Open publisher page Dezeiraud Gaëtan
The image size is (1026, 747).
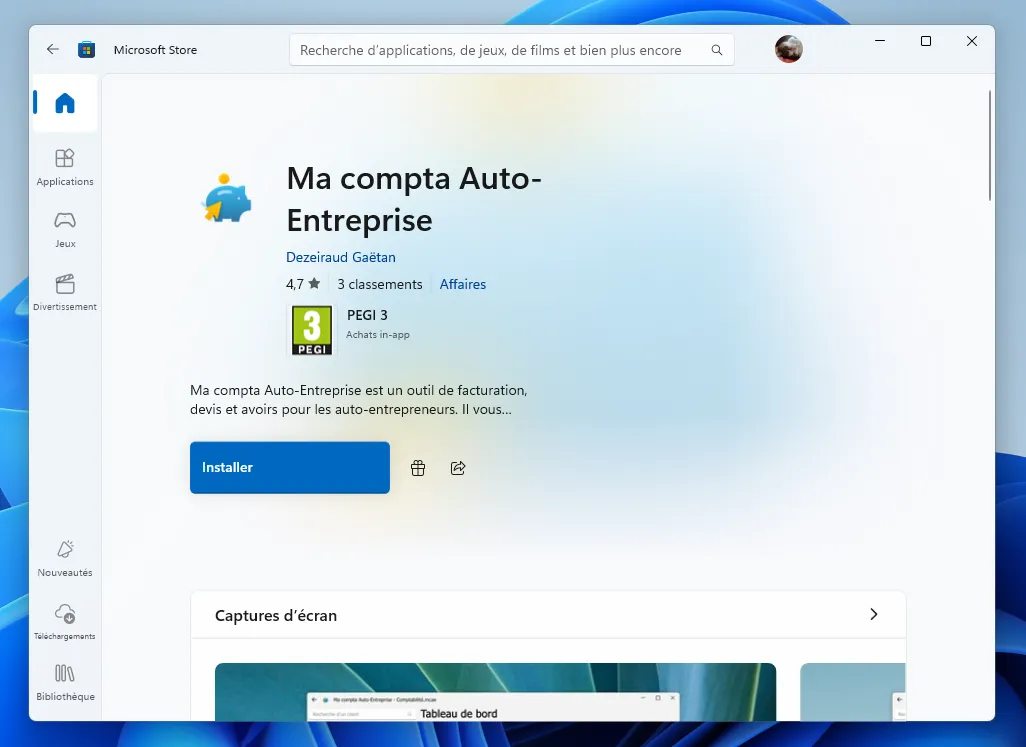341,257
